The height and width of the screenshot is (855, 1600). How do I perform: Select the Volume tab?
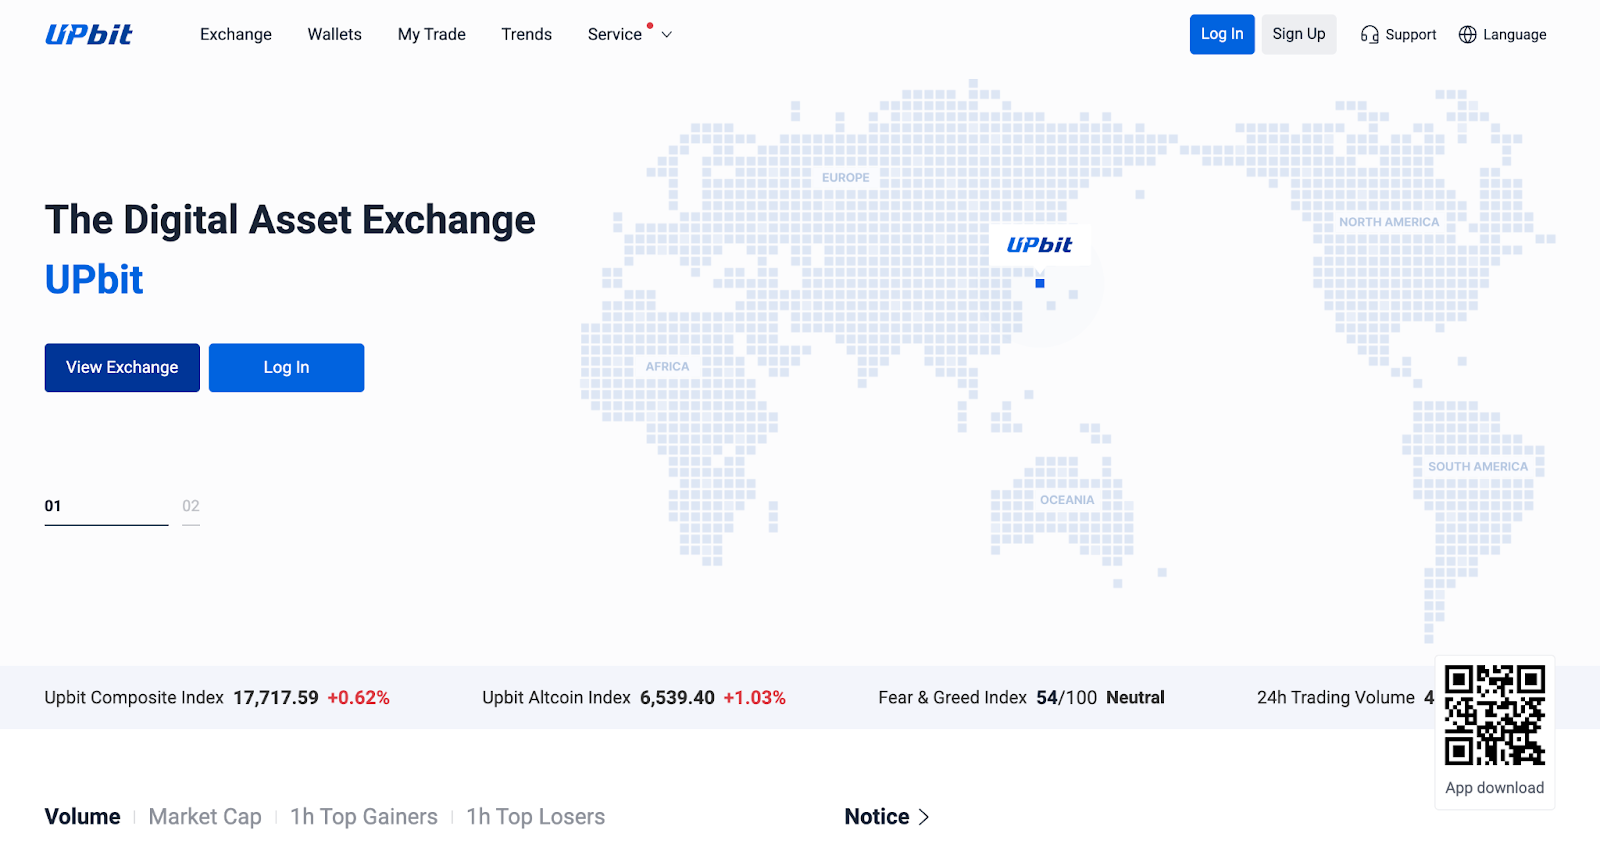point(82,817)
